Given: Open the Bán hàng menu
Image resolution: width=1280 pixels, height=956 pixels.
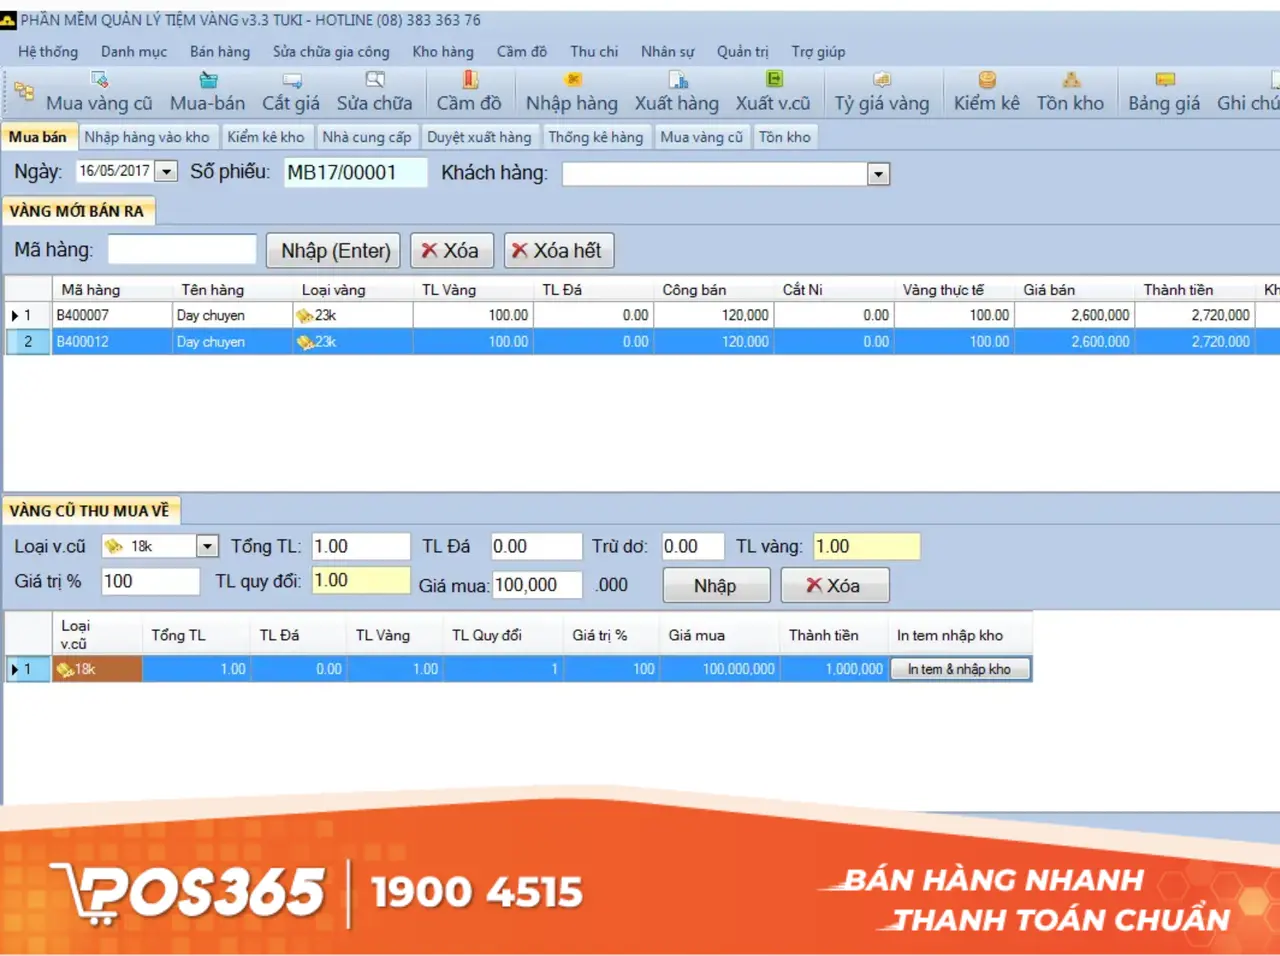Looking at the screenshot, I should pyautogui.click(x=220, y=52).
